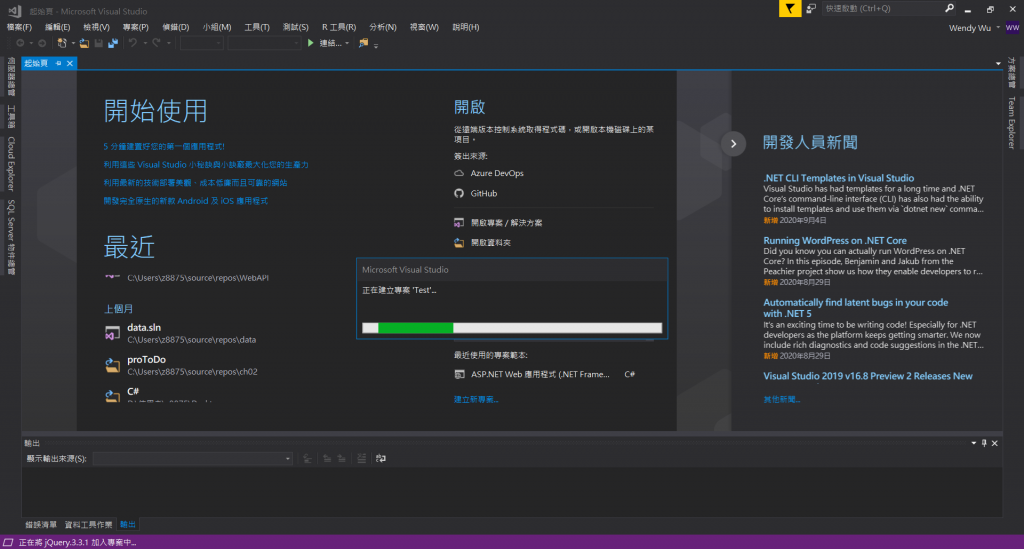Click the Visual Studio logo in the title bar

tap(14, 10)
